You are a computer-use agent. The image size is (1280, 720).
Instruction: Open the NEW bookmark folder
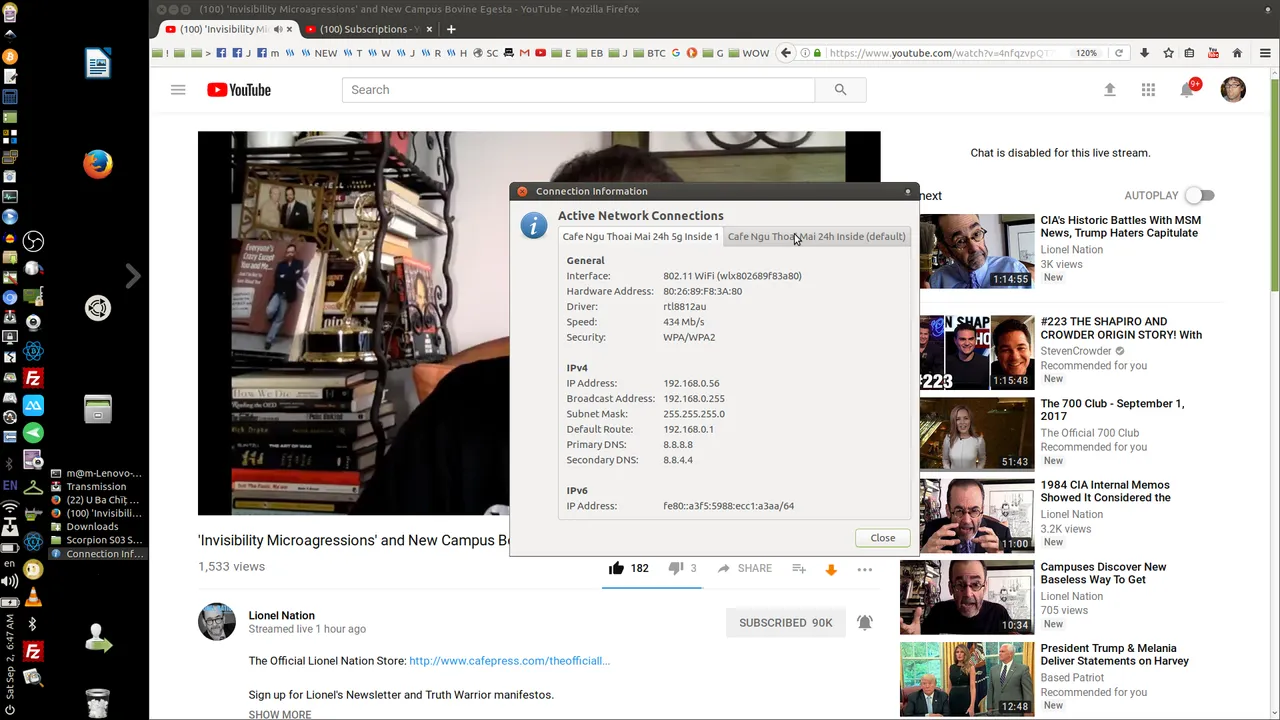coord(319,53)
